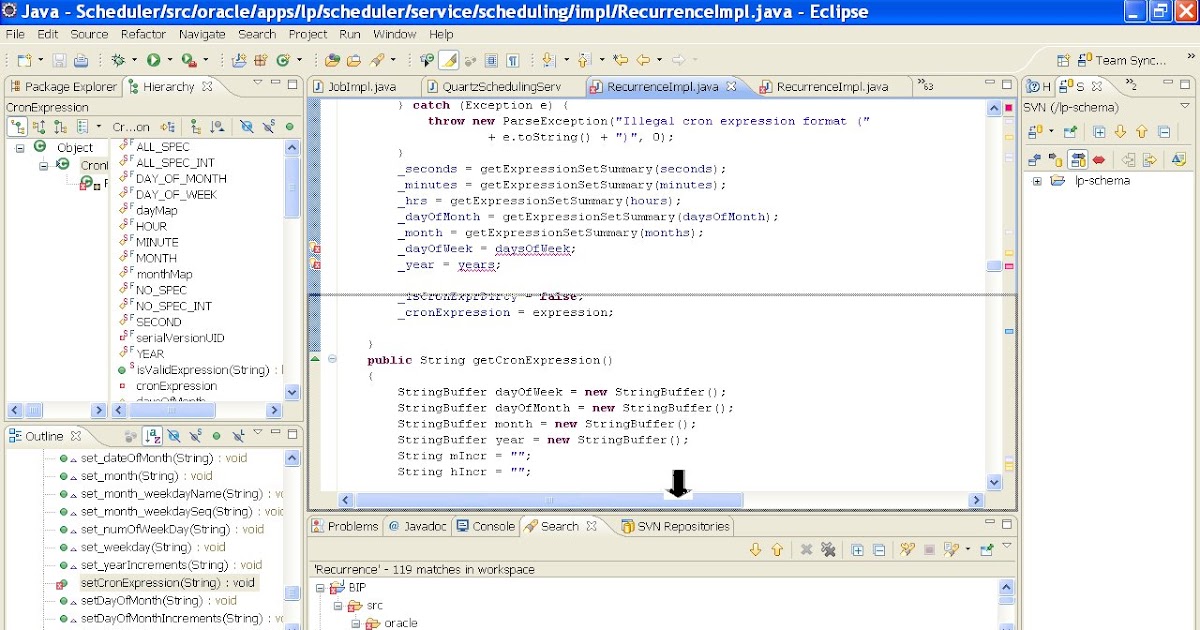Open the File menu
Viewport: 1200px width, 630px height.
point(15,34)
